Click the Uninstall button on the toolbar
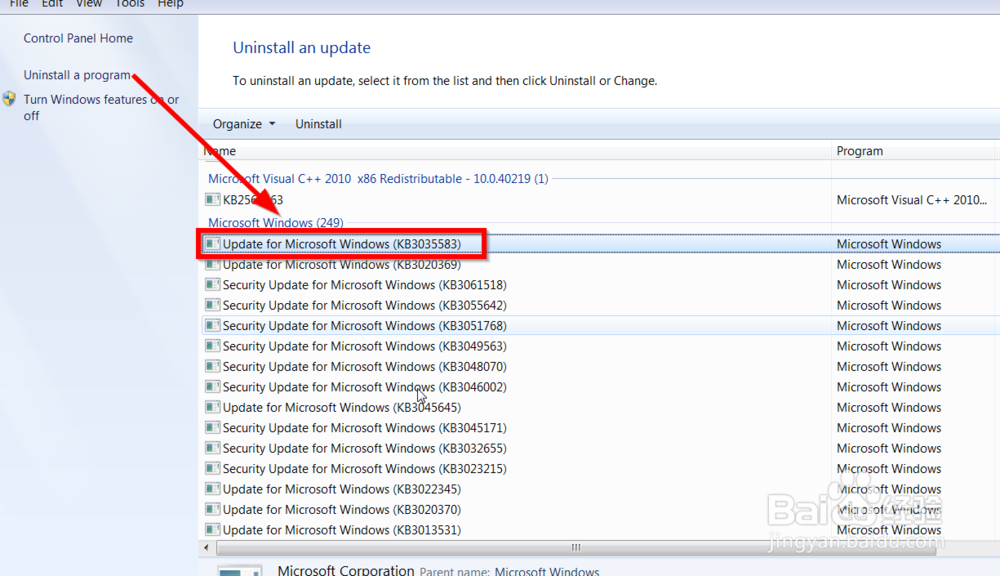Image resolution: width=1000 pixels, height=576 pixels. pyautogui.click(x=318, y=123)
